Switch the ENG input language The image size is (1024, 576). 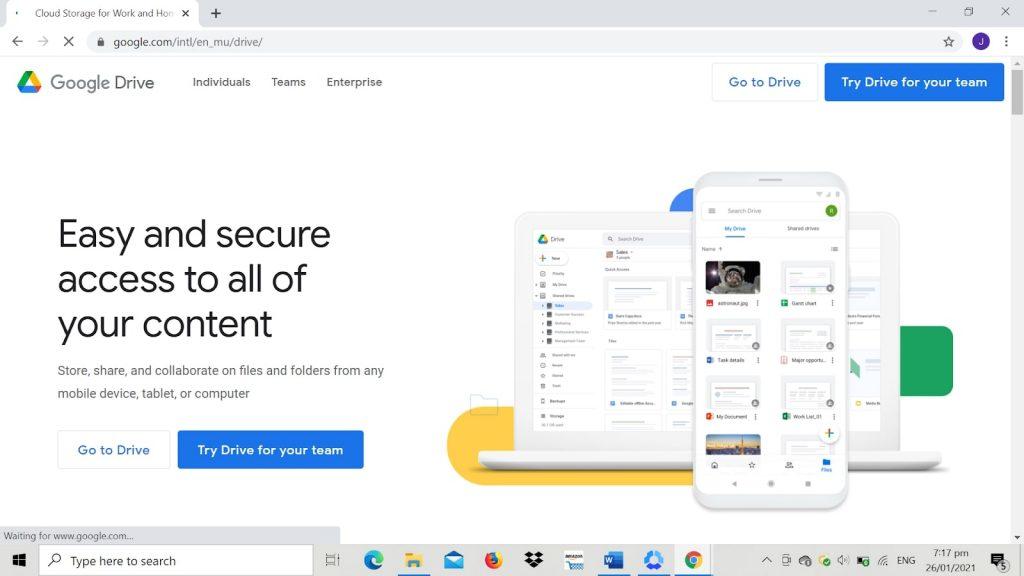(906, 560)
